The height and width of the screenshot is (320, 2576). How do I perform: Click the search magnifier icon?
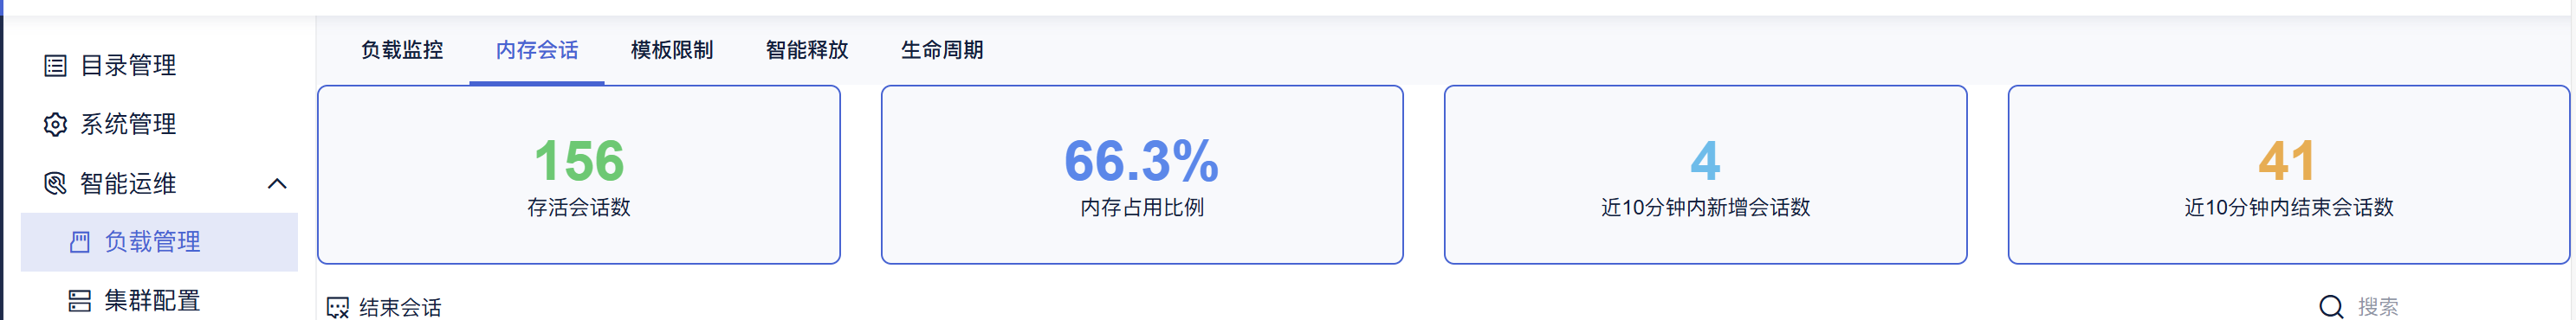(x=2331, y=307)
